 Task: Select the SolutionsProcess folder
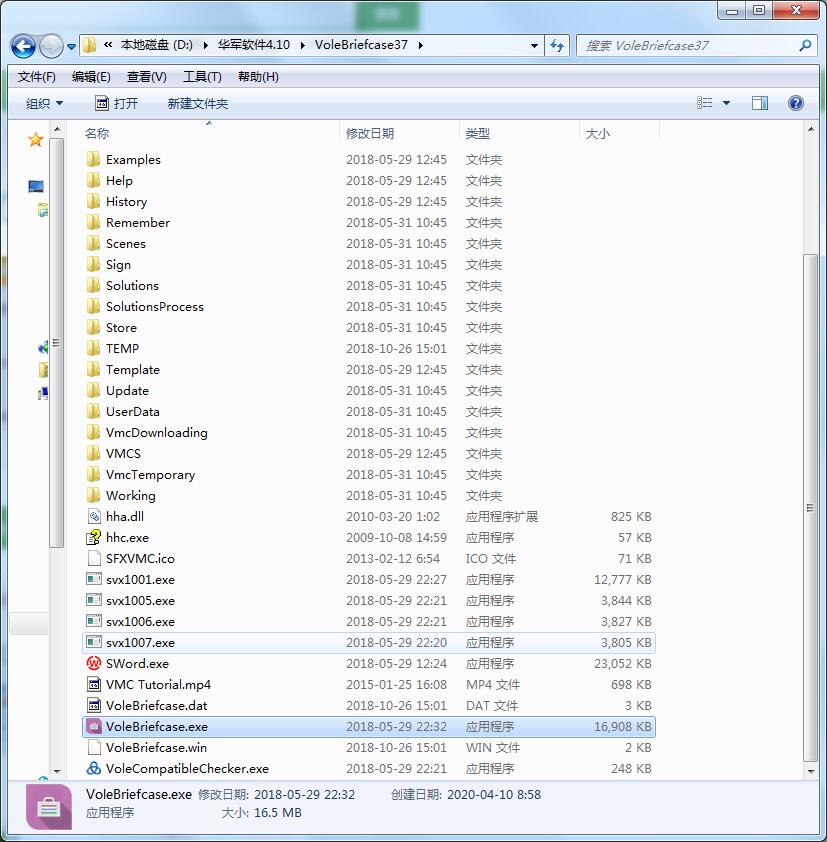155,306
